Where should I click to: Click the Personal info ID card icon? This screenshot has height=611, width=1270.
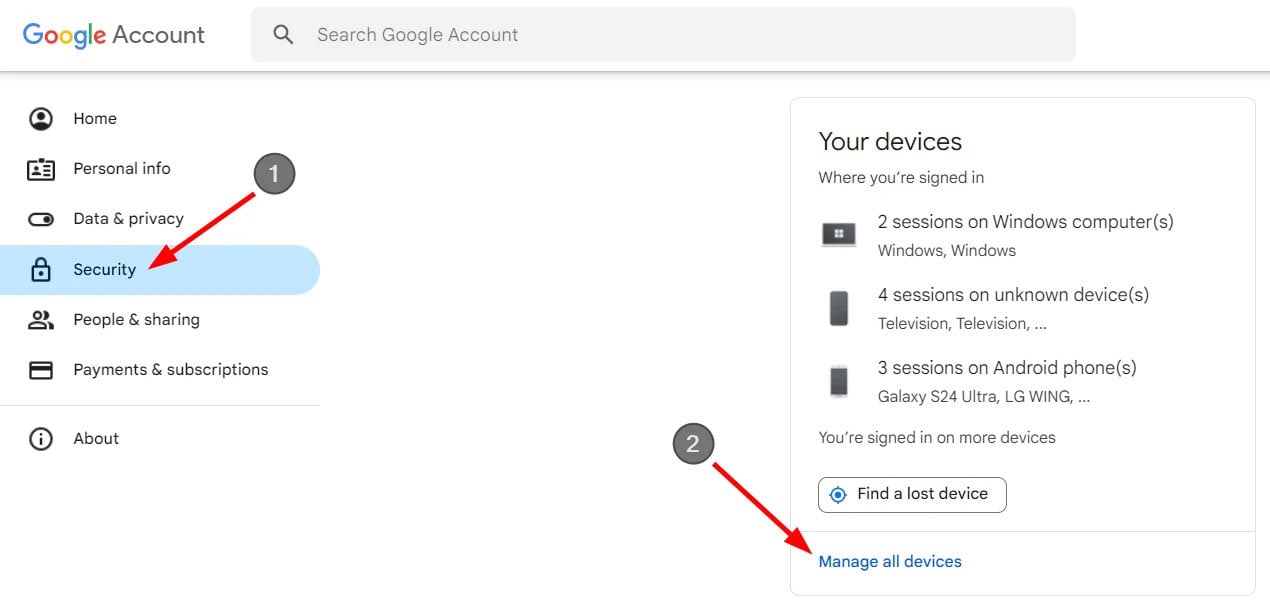[41, 169]
